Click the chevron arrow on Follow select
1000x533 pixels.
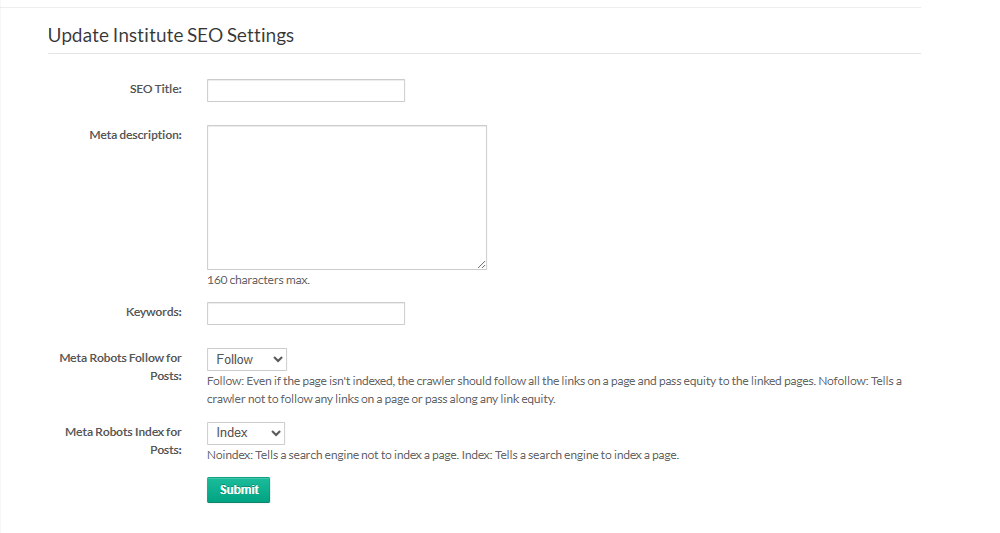[276, 359]
